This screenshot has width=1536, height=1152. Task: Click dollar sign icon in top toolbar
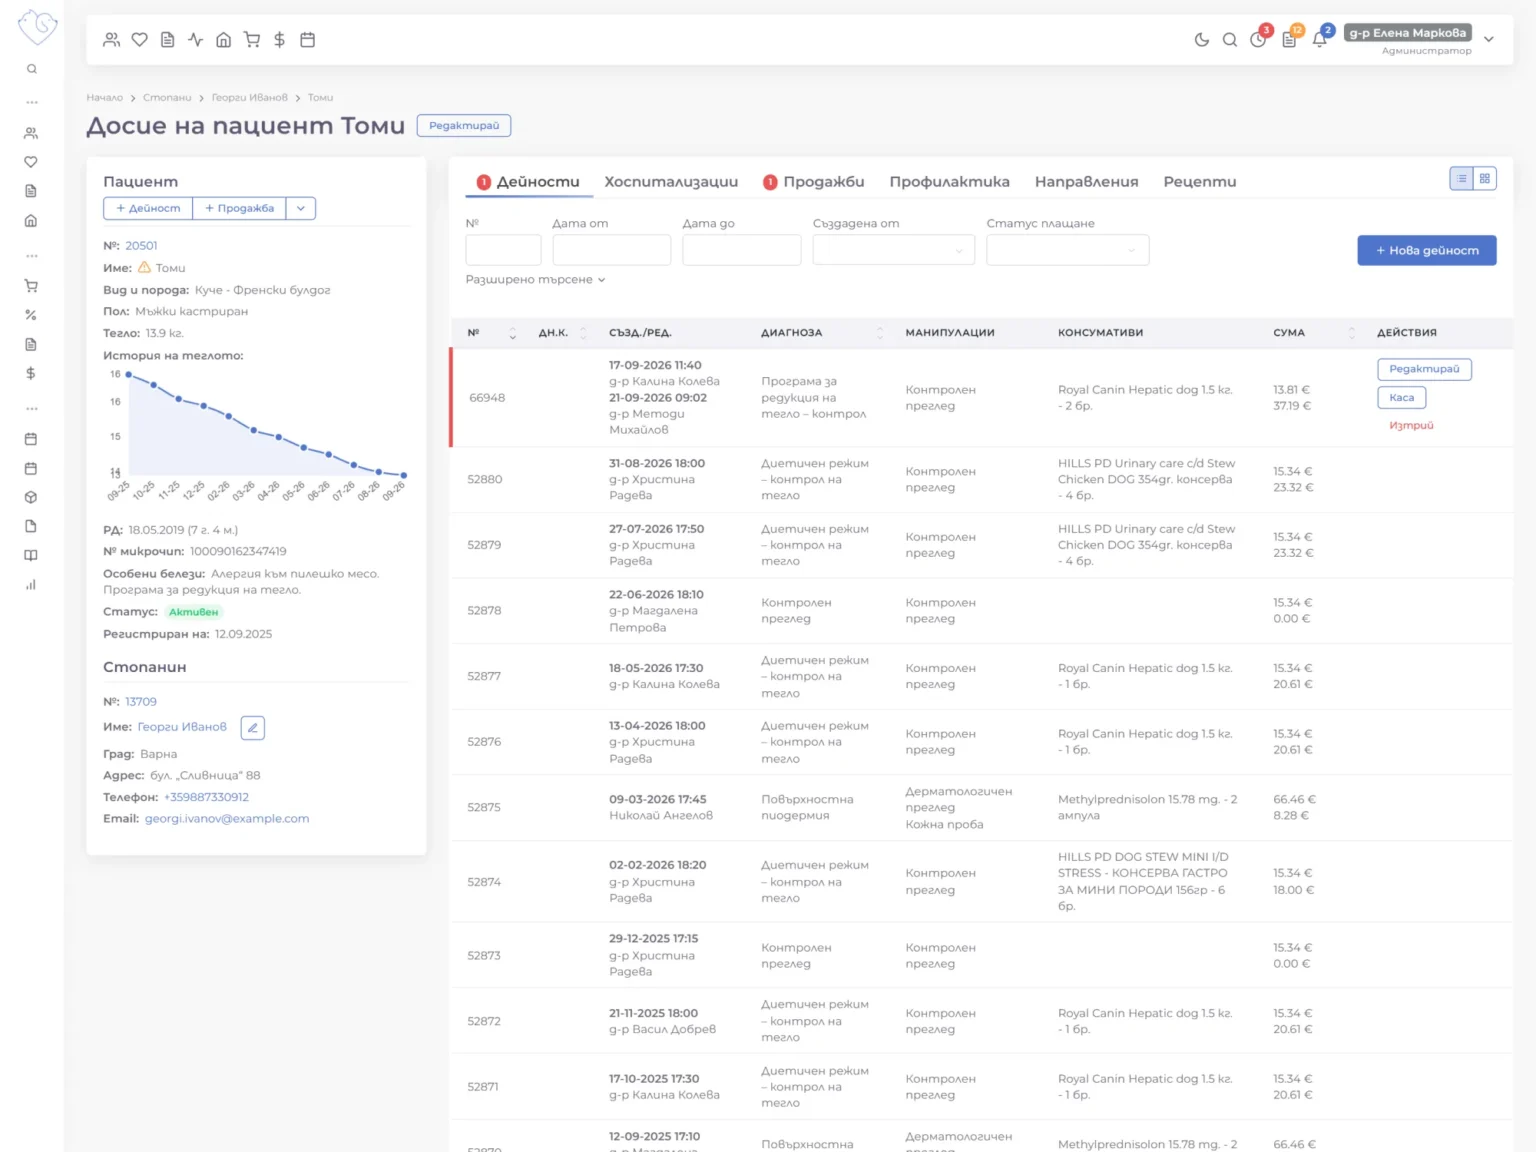(x=280, y=40)
